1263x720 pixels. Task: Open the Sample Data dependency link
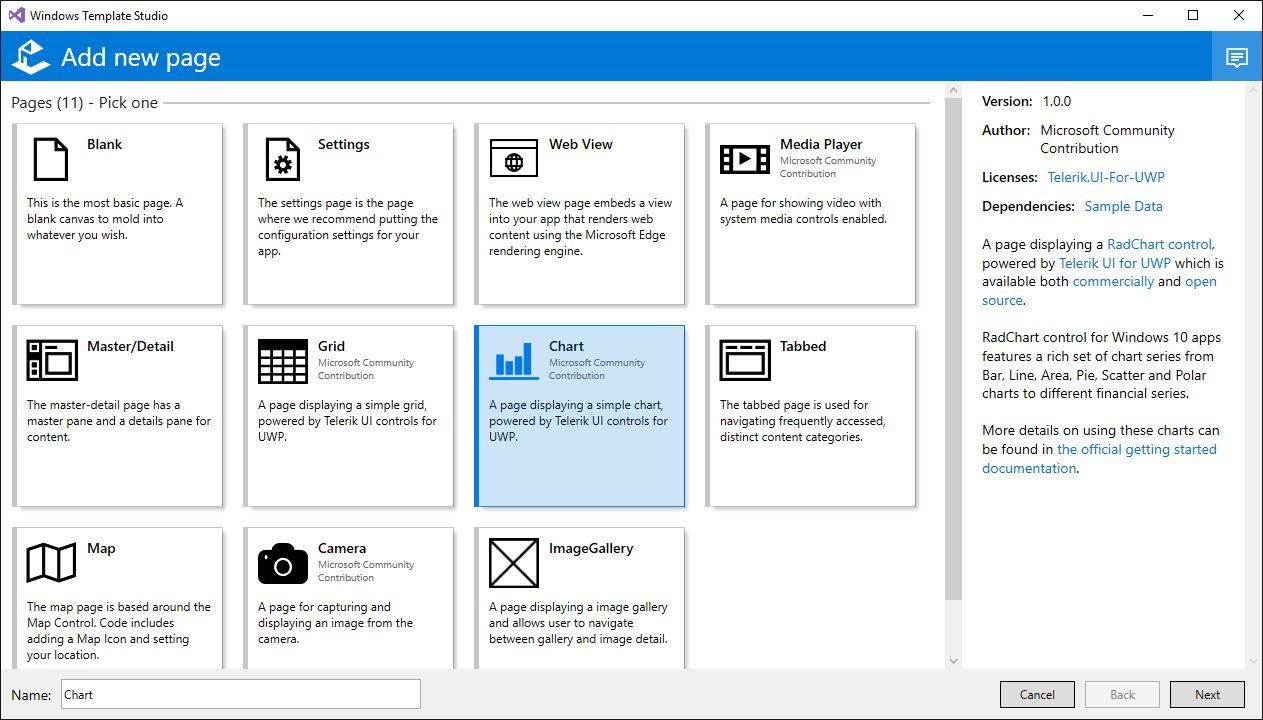pos(1123,206)
